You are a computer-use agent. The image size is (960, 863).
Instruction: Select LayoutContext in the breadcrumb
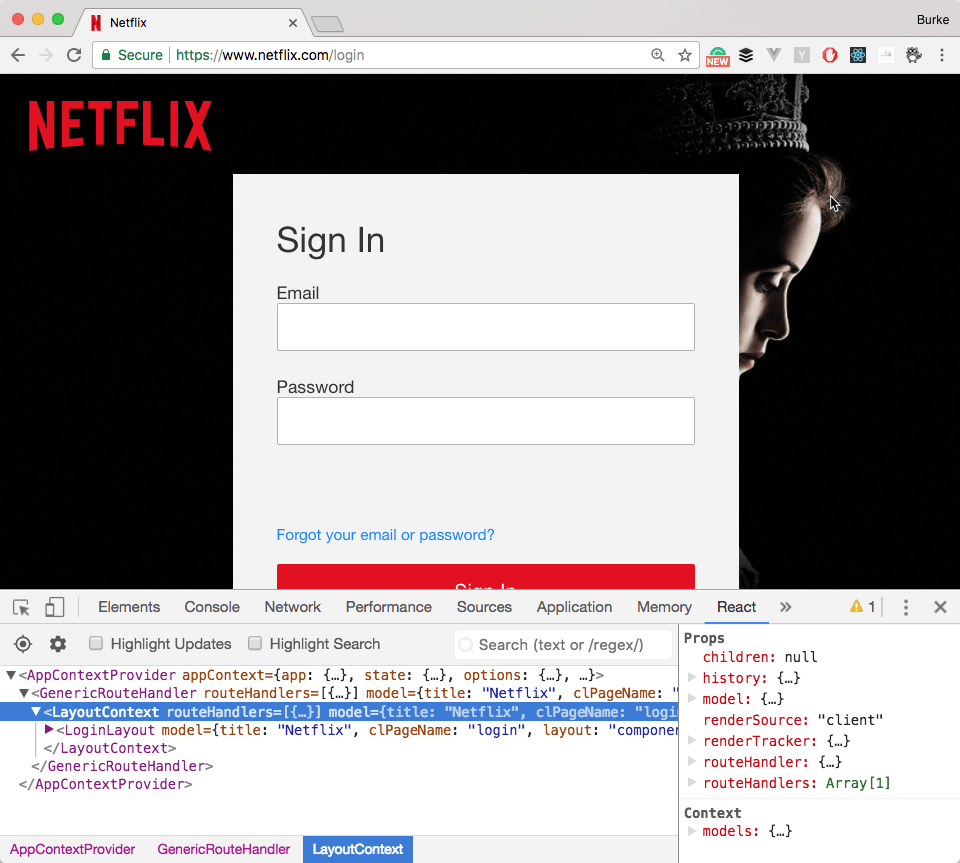358,850
